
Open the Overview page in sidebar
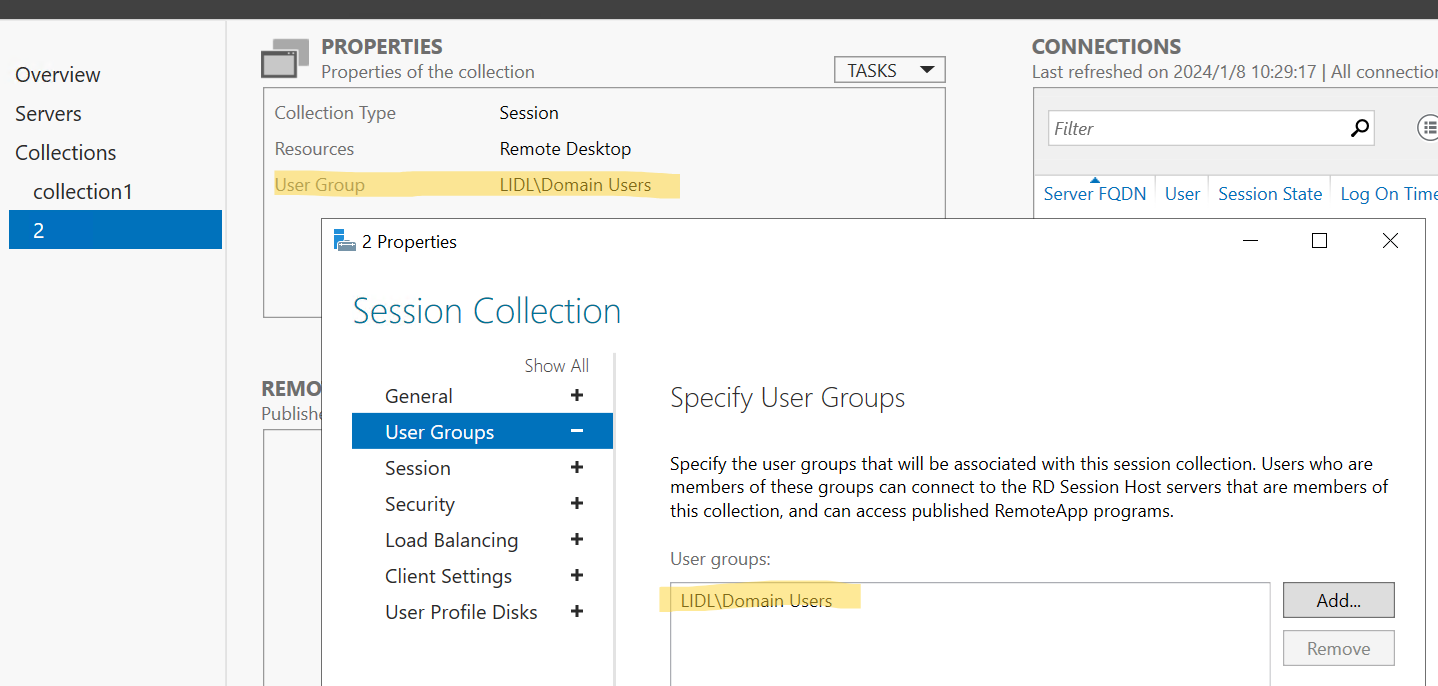point(58,75)
